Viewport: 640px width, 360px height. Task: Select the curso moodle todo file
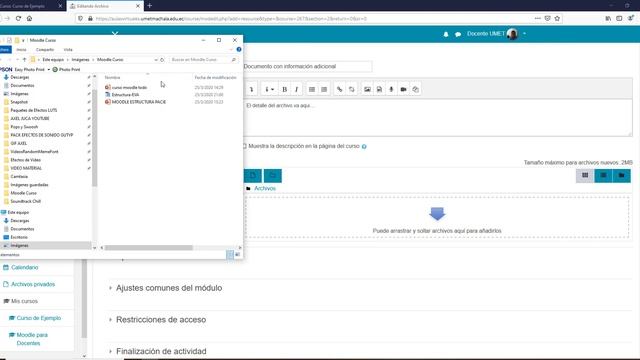click(x=129, y=87)
